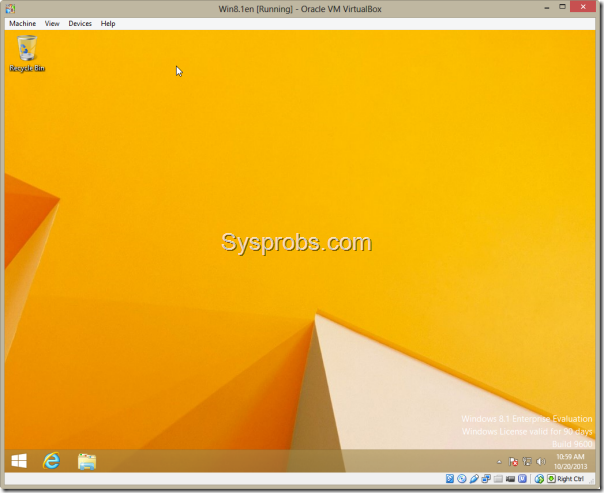
Task: Click the virtualization features status icon
Action: point(522,478)
